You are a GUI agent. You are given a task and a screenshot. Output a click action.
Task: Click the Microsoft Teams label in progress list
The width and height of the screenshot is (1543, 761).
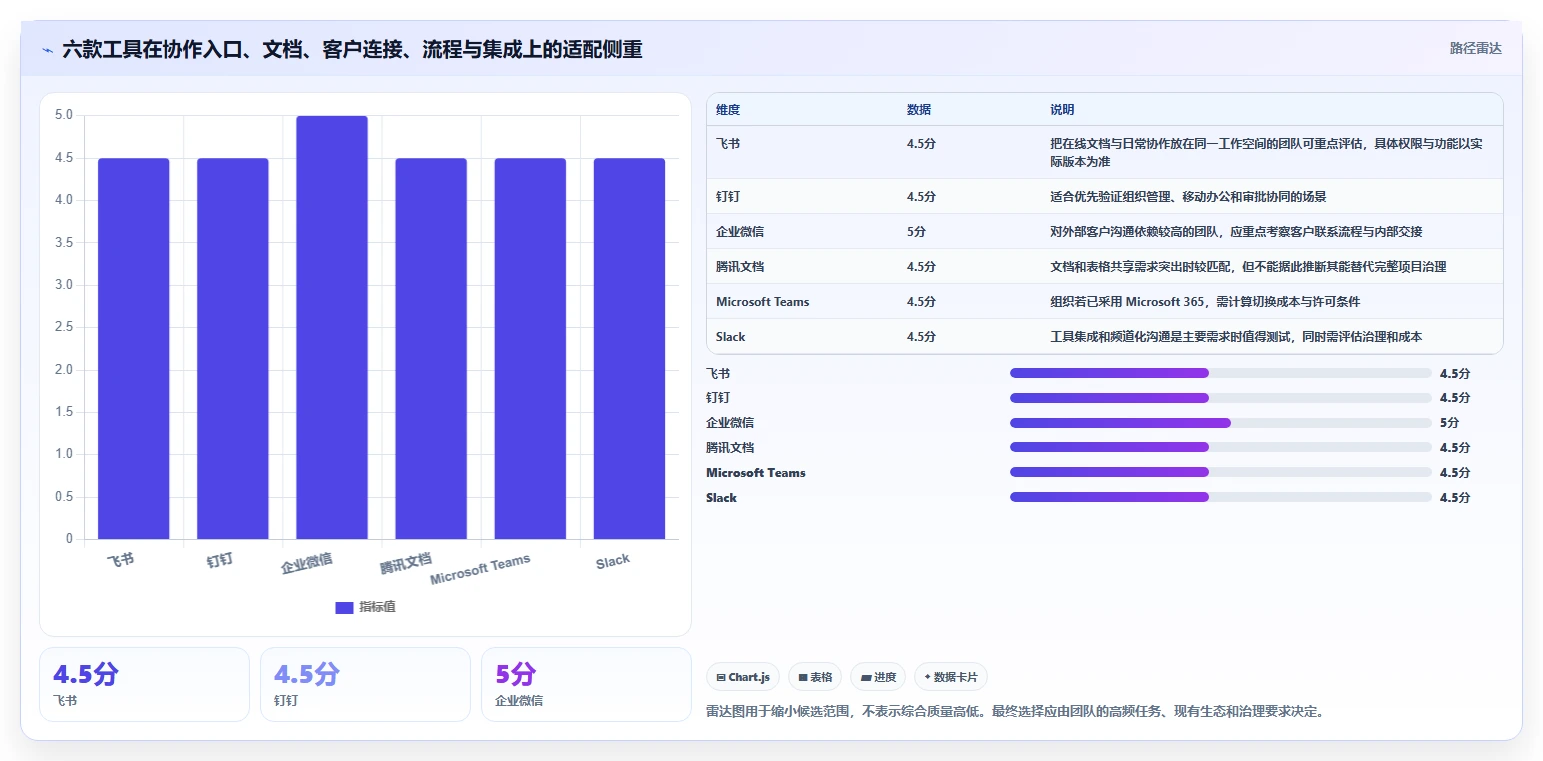pos(756,472)
